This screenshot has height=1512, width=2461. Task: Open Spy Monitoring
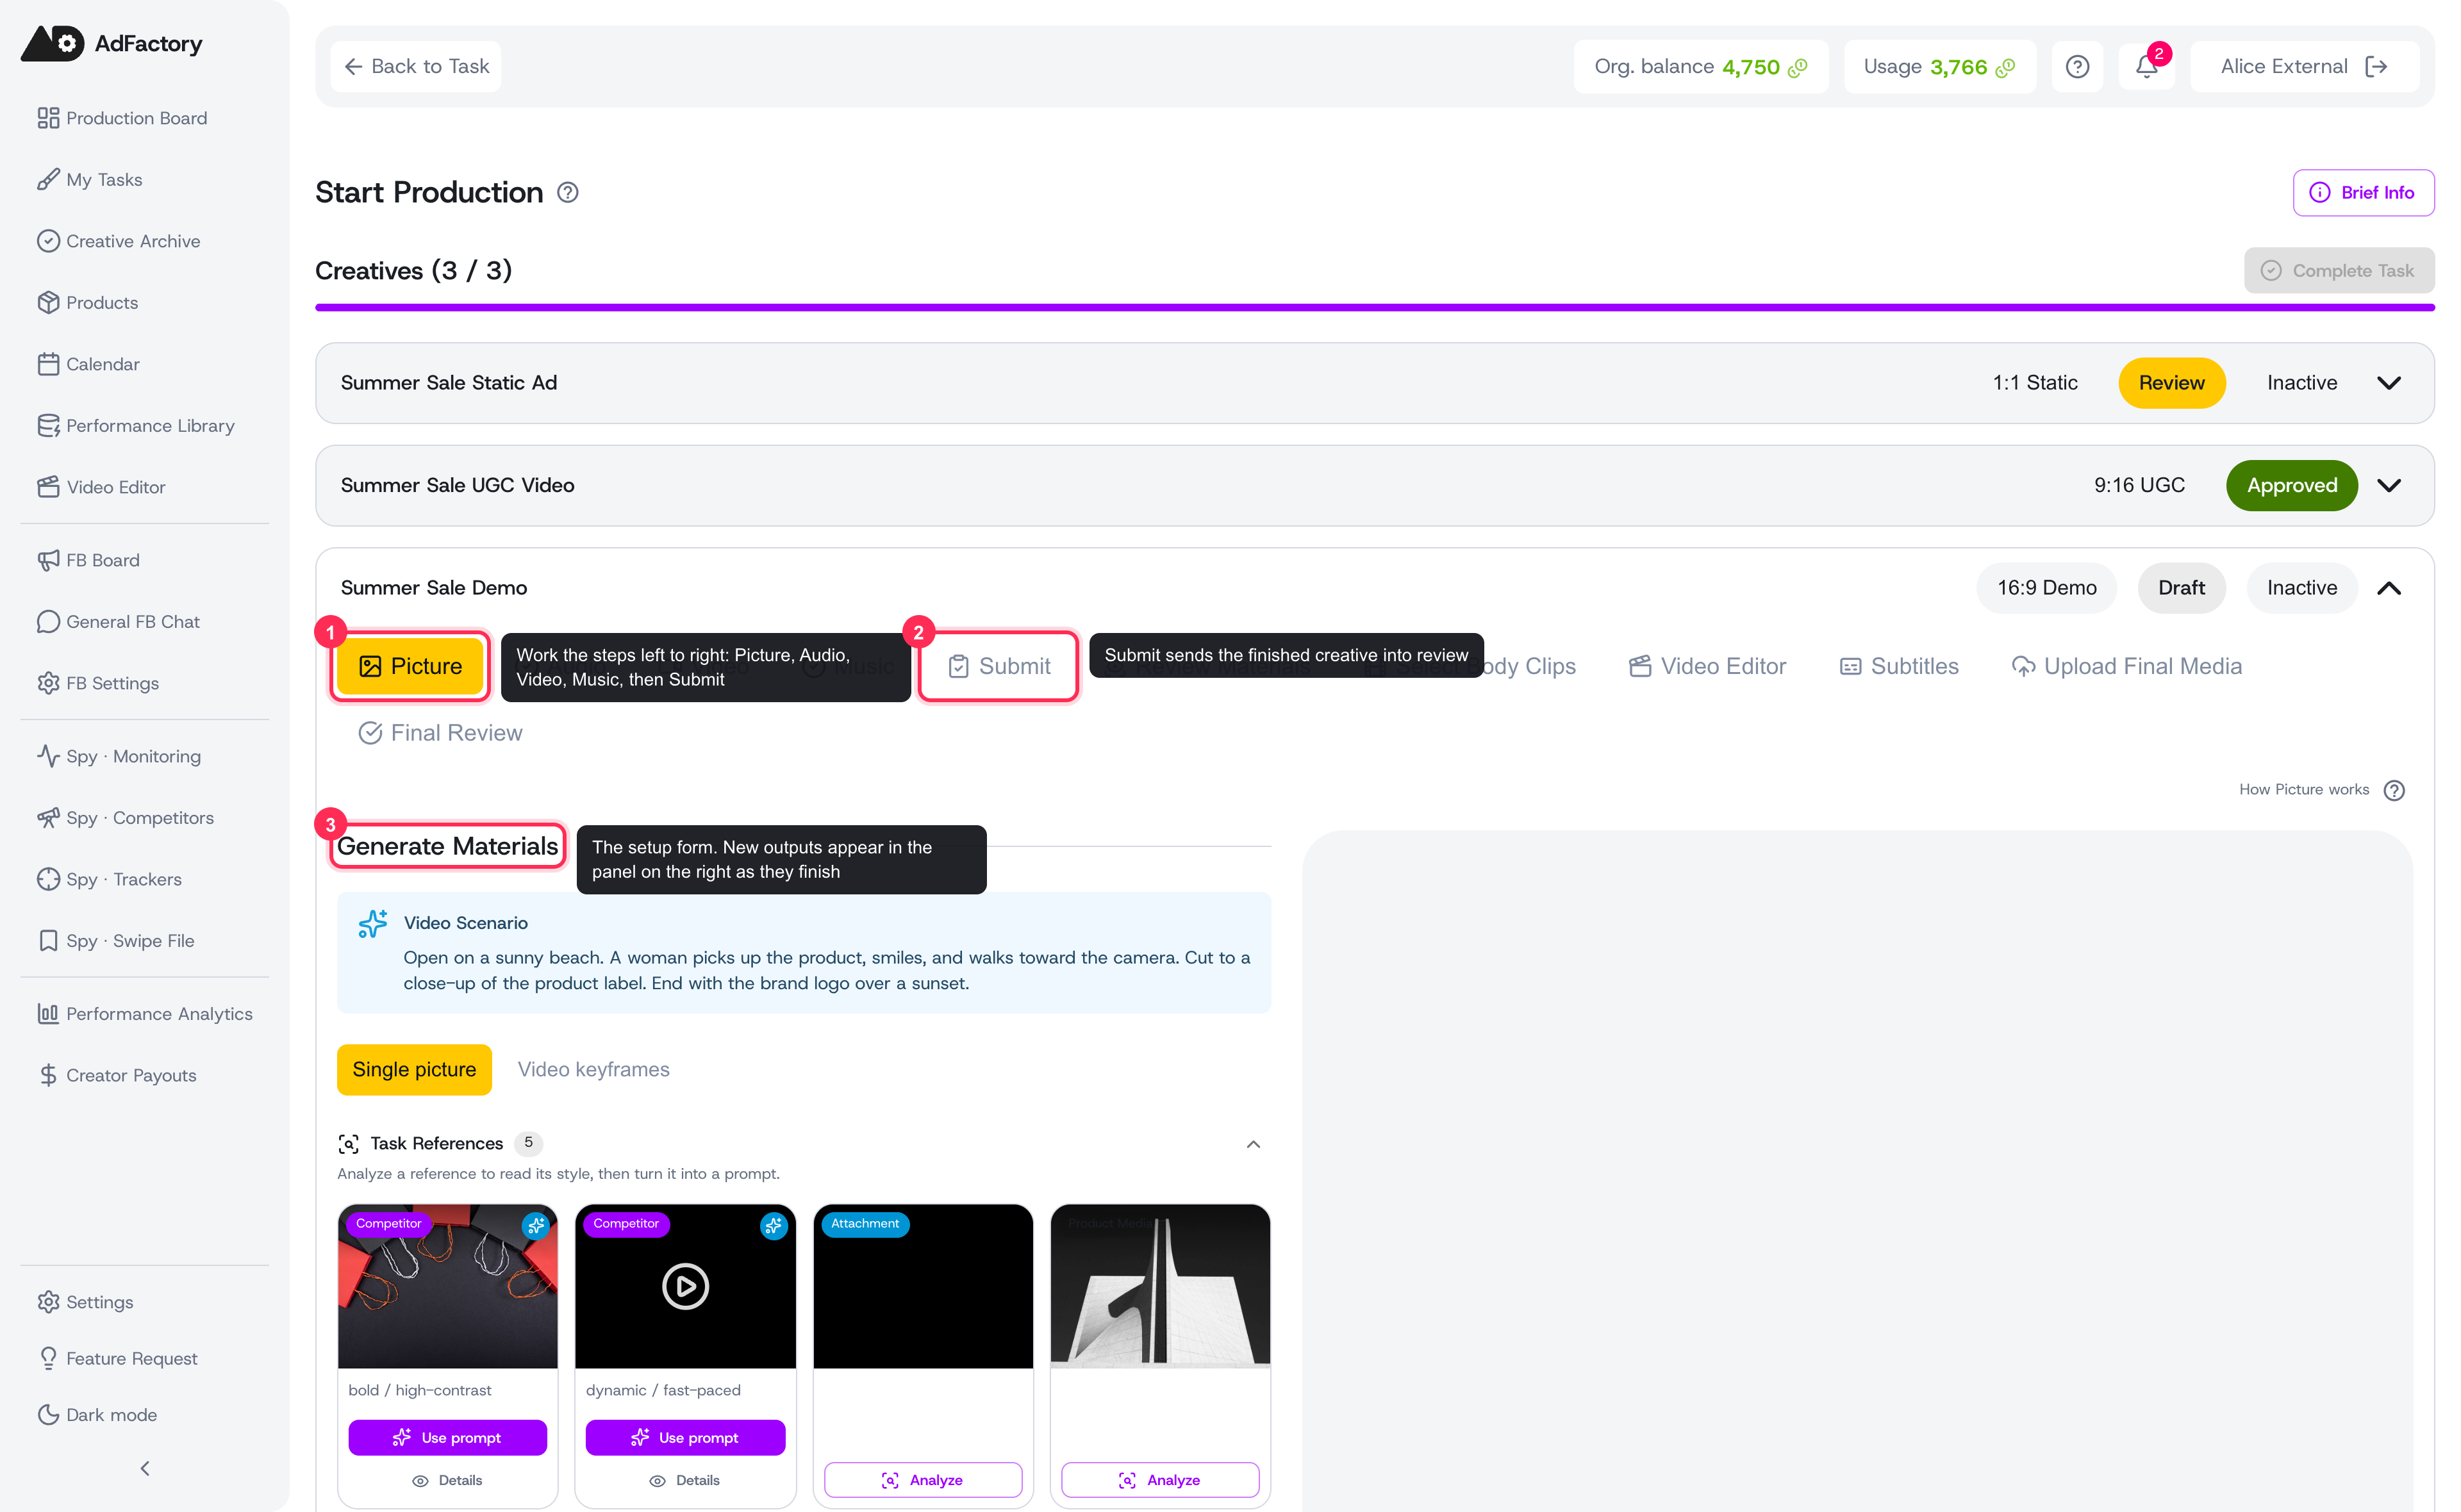pyautogui.click(x=119, y=757)
